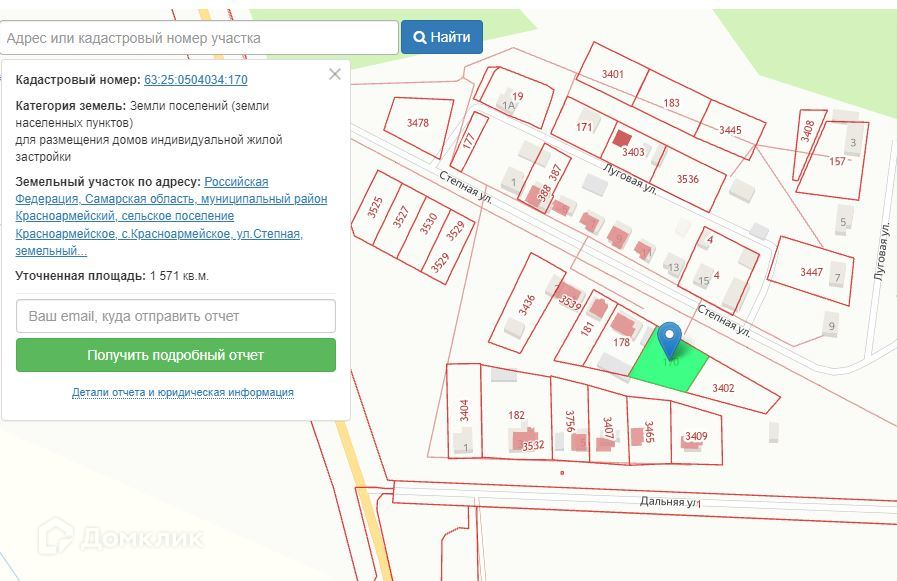Click the Найти search button
Image resolution: width=897 pixels, height=581 pixels.
point(442,37)
